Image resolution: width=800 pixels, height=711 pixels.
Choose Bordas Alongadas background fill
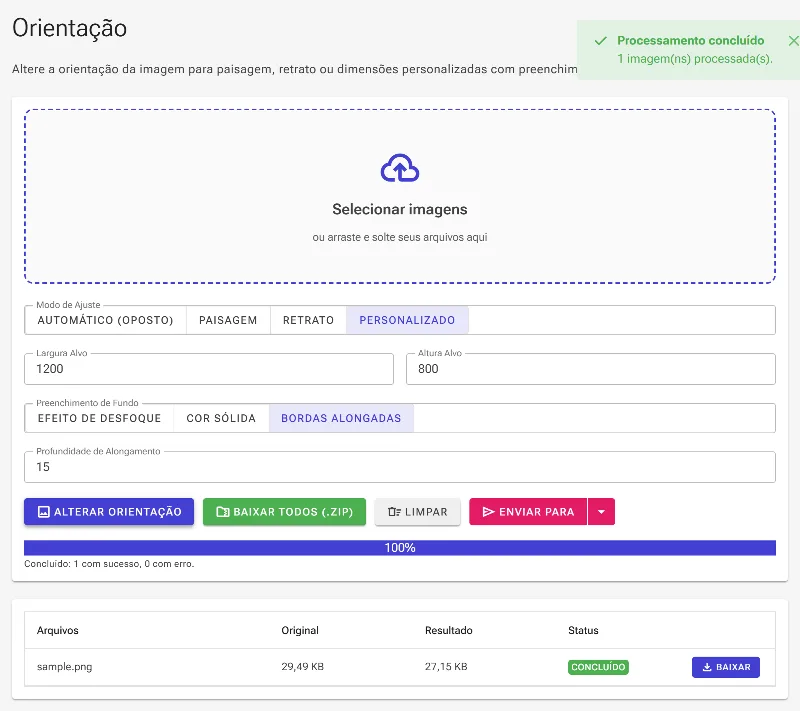(x=341, y=418)
